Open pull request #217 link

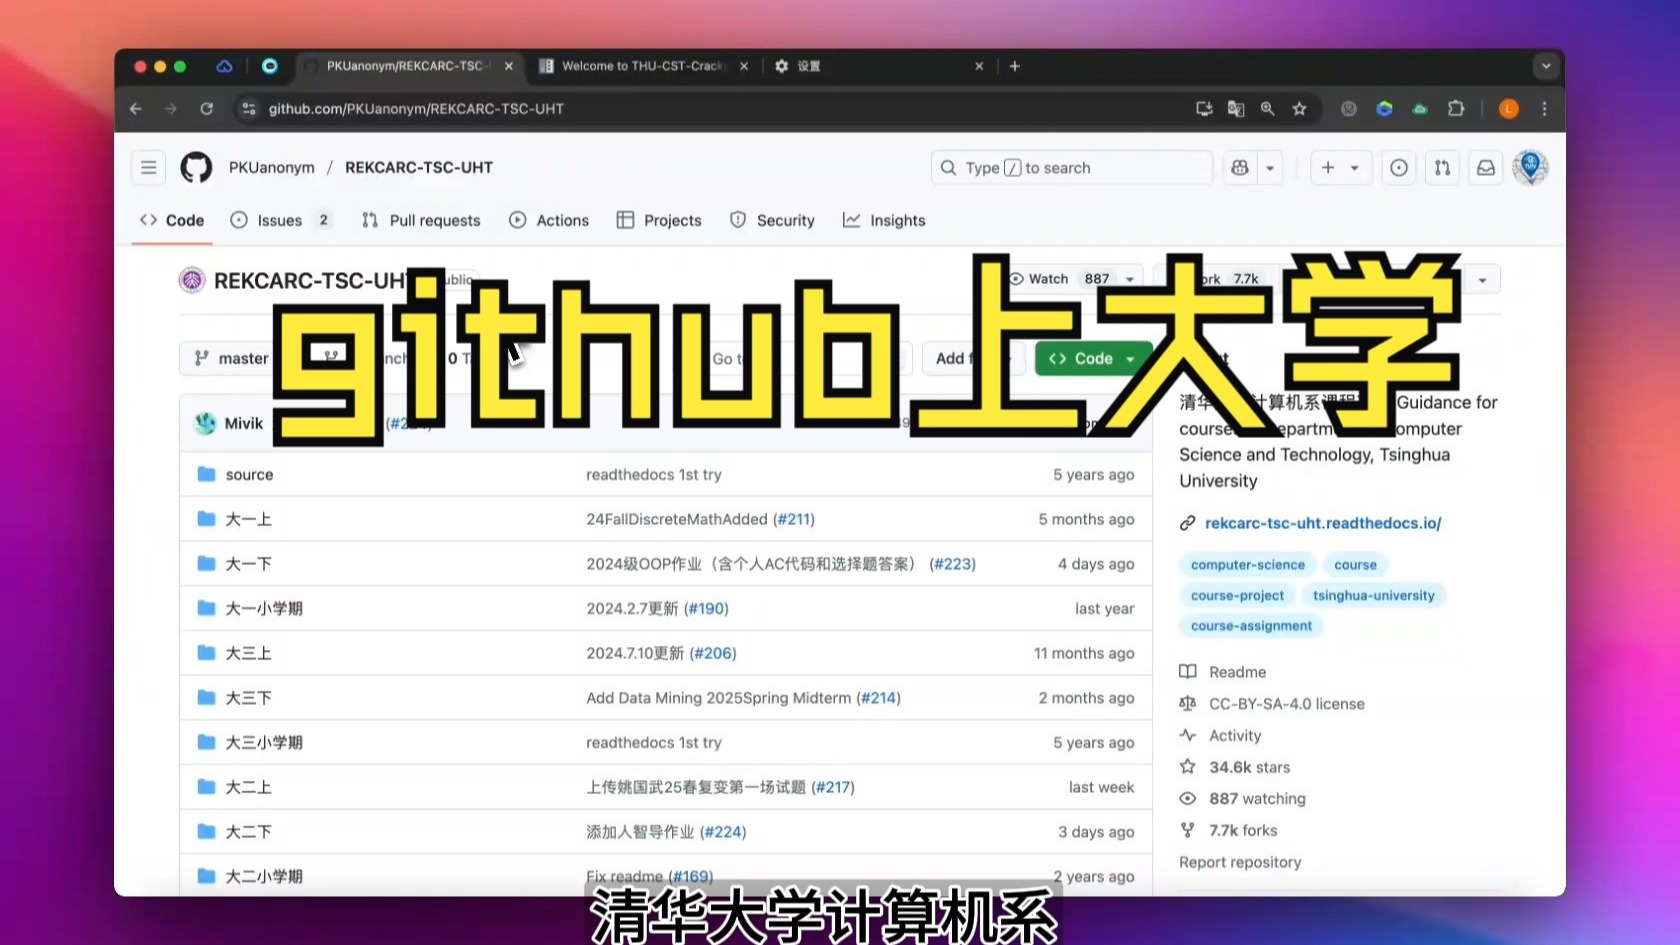[x=833, y=787]
